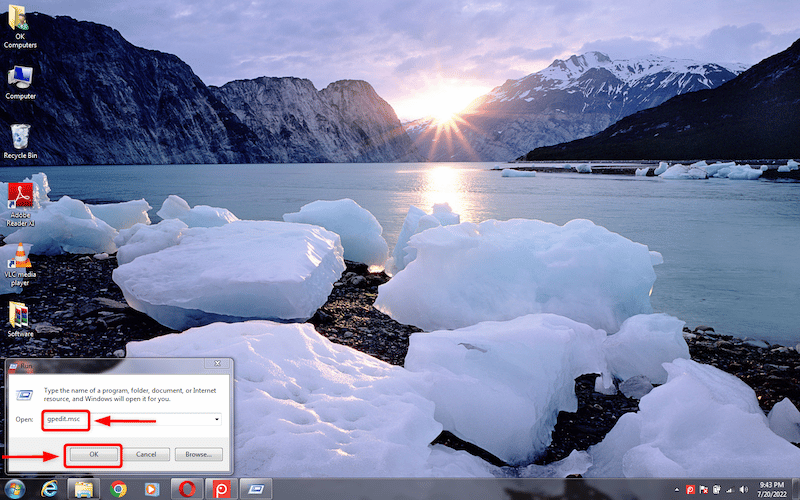Screen dimensions: 800x500
Task: Select the Computer desktop icon
Action: click(20, 82)
